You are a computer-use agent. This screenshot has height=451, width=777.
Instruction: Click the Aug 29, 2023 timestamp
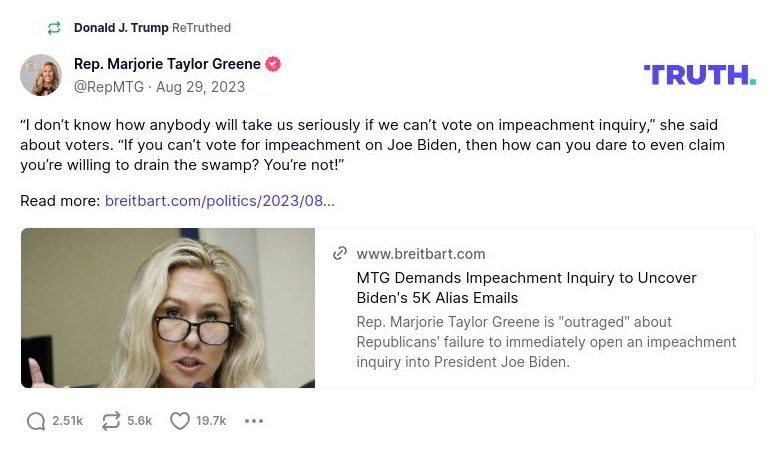coord(200,87)
